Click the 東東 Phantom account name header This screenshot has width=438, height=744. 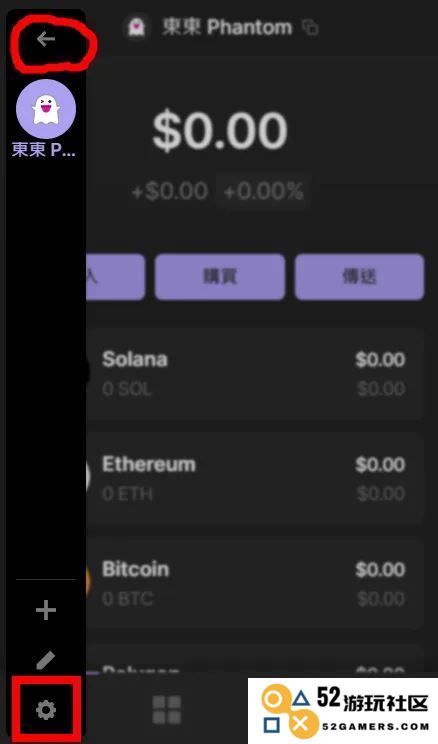click(227, 28)
